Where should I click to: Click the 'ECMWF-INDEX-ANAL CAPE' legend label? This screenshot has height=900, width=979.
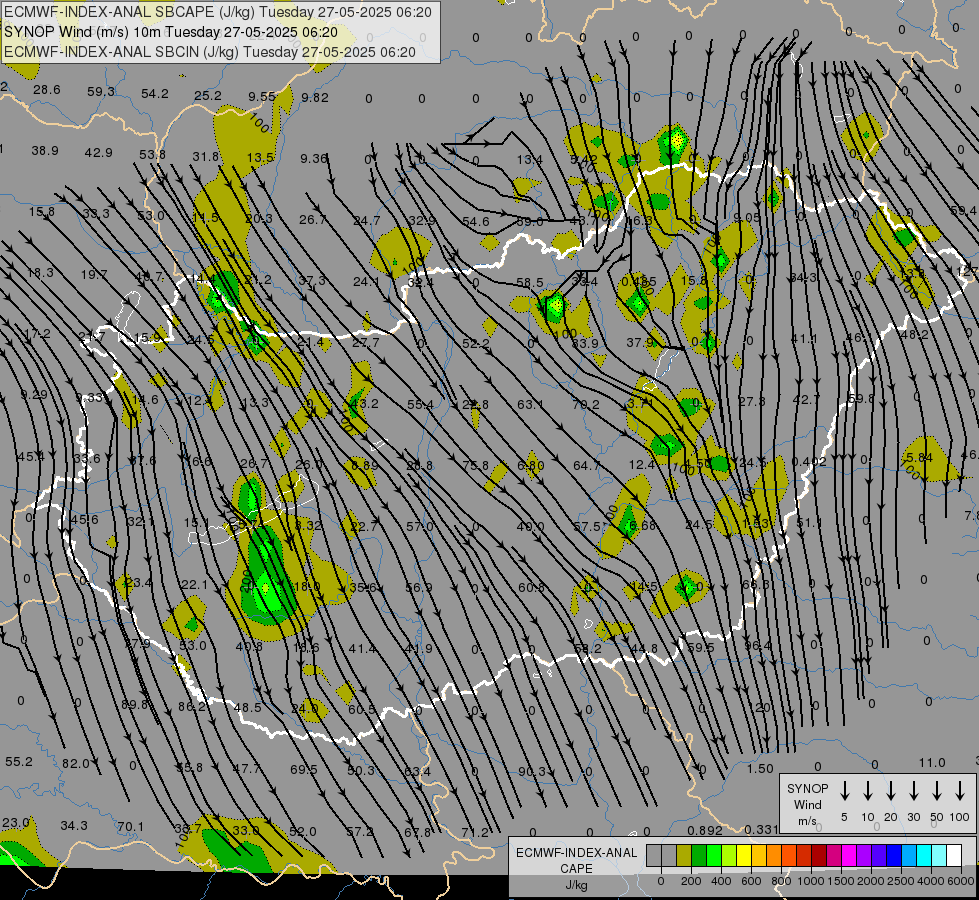click(576, 860)
